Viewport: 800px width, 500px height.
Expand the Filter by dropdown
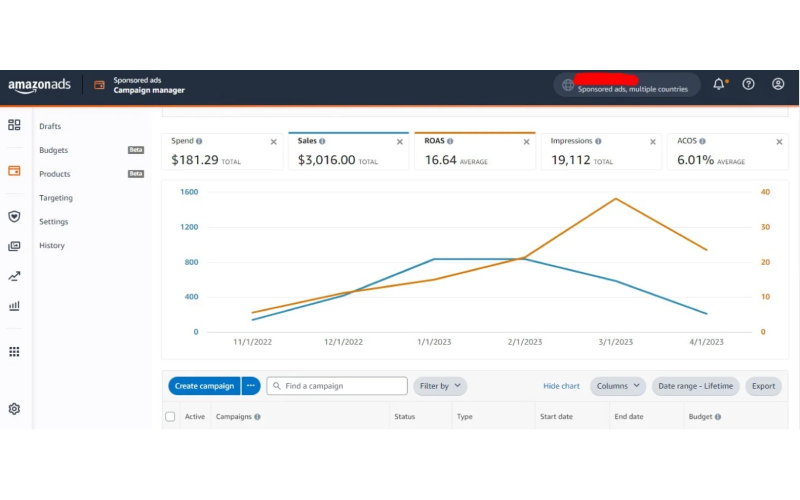pos(440,386)
